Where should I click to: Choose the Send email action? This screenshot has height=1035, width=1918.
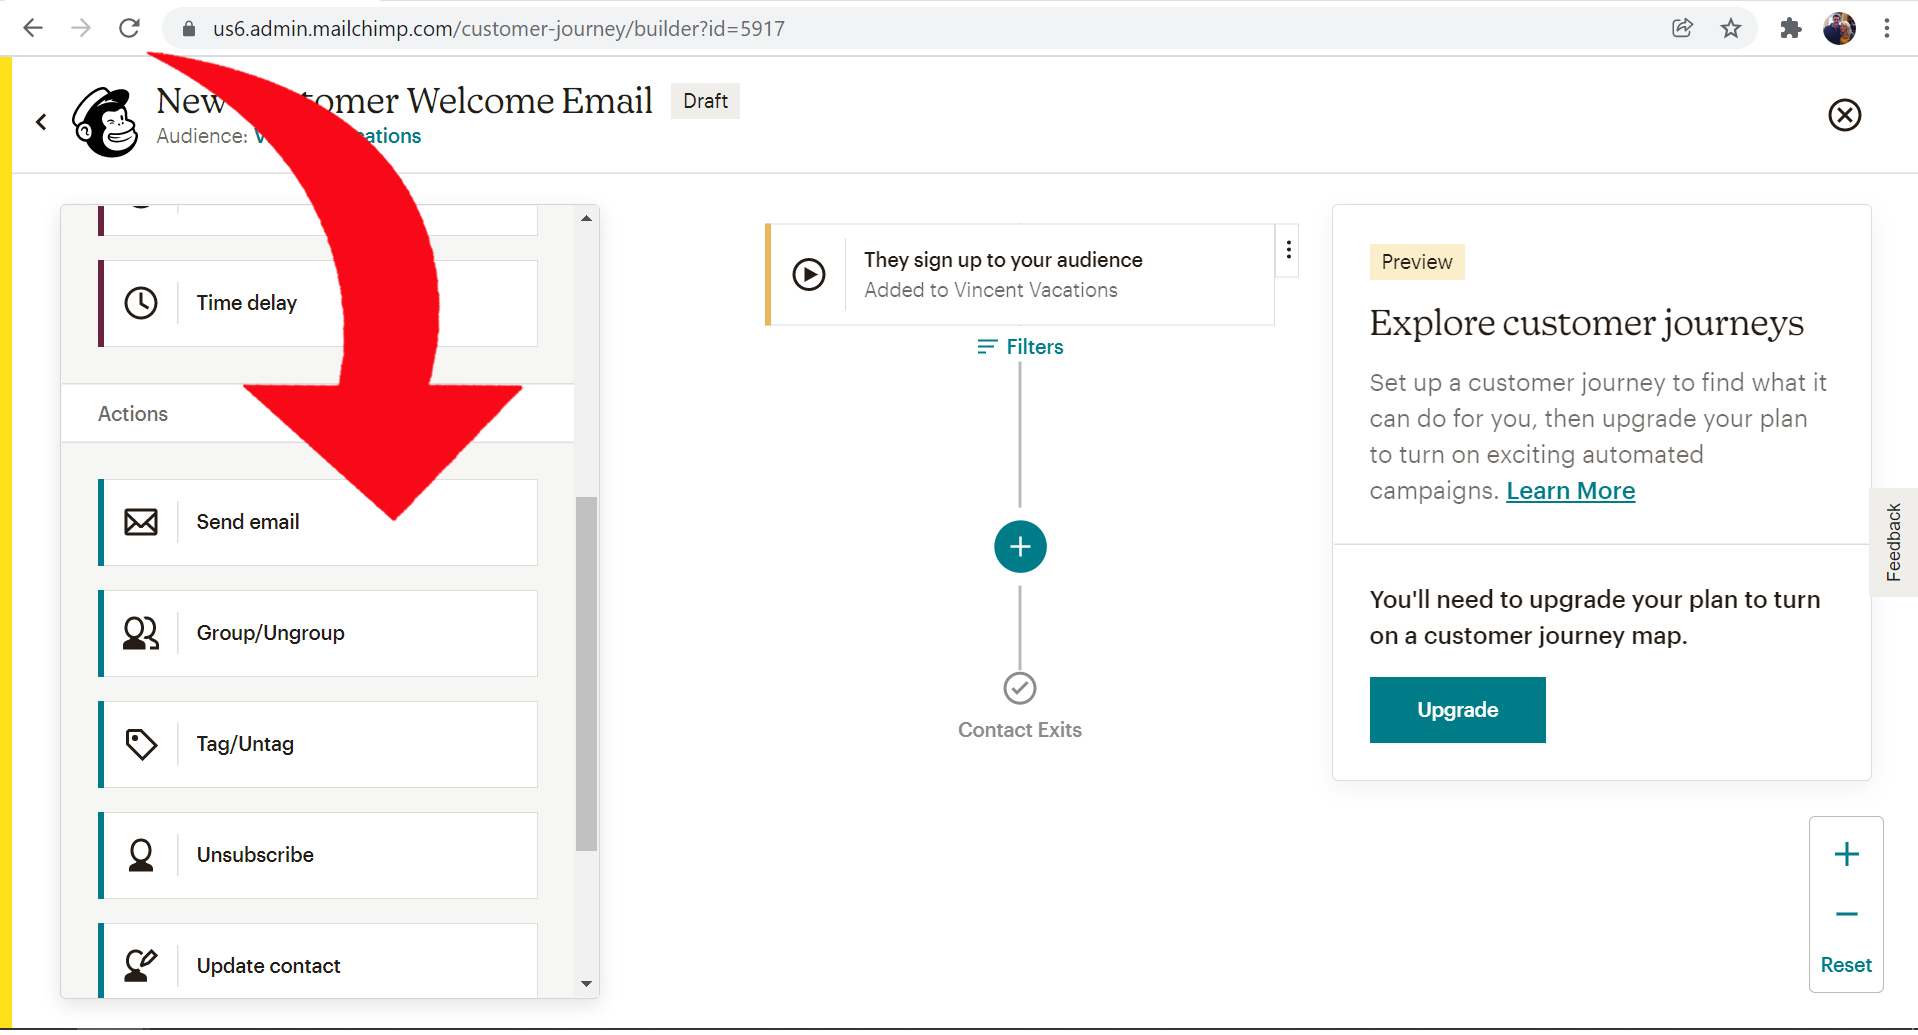point(318,522)
